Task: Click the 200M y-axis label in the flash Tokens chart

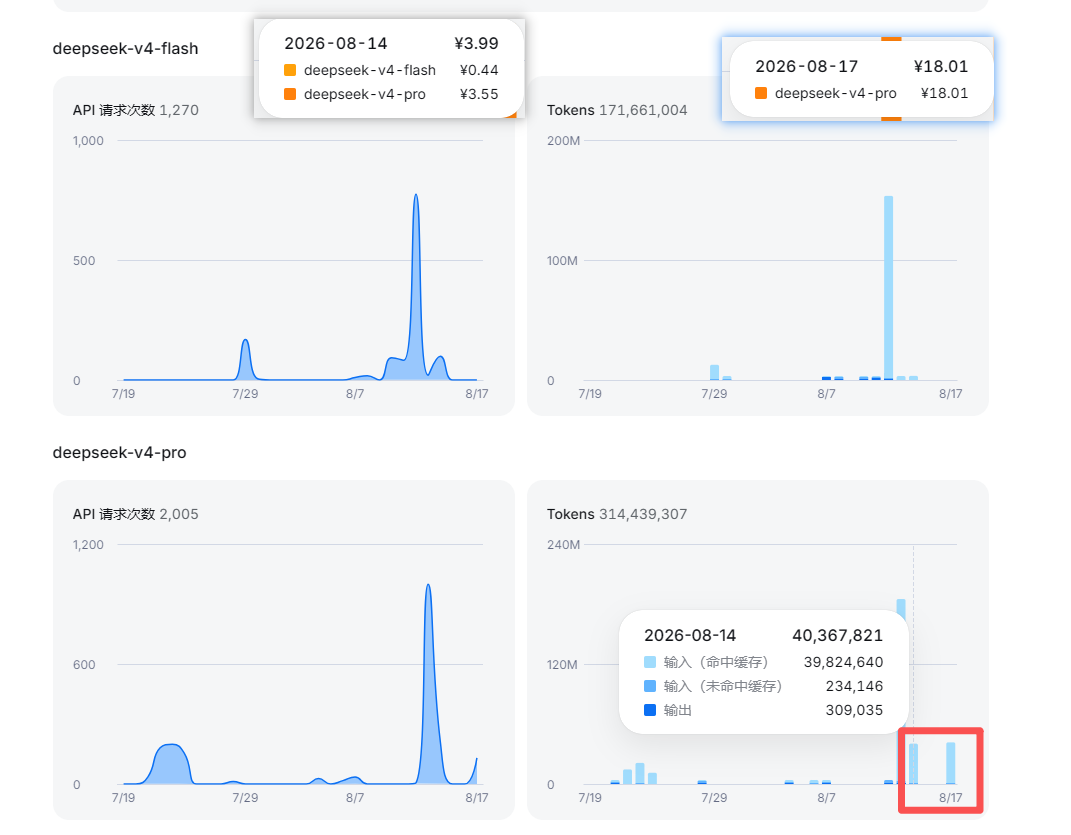Action: tap(564, 141)
